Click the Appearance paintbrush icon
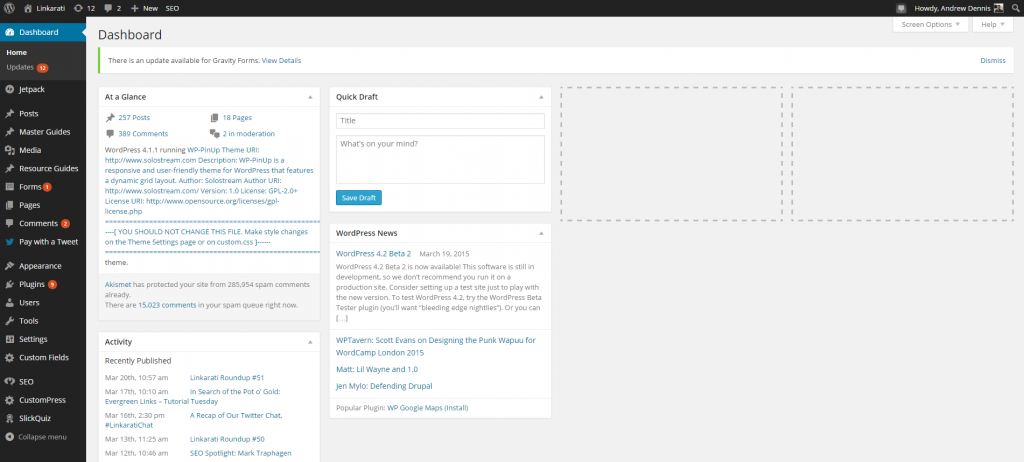Image resolution: width=1024 pixels, height=462 pixels. [10, 266]
